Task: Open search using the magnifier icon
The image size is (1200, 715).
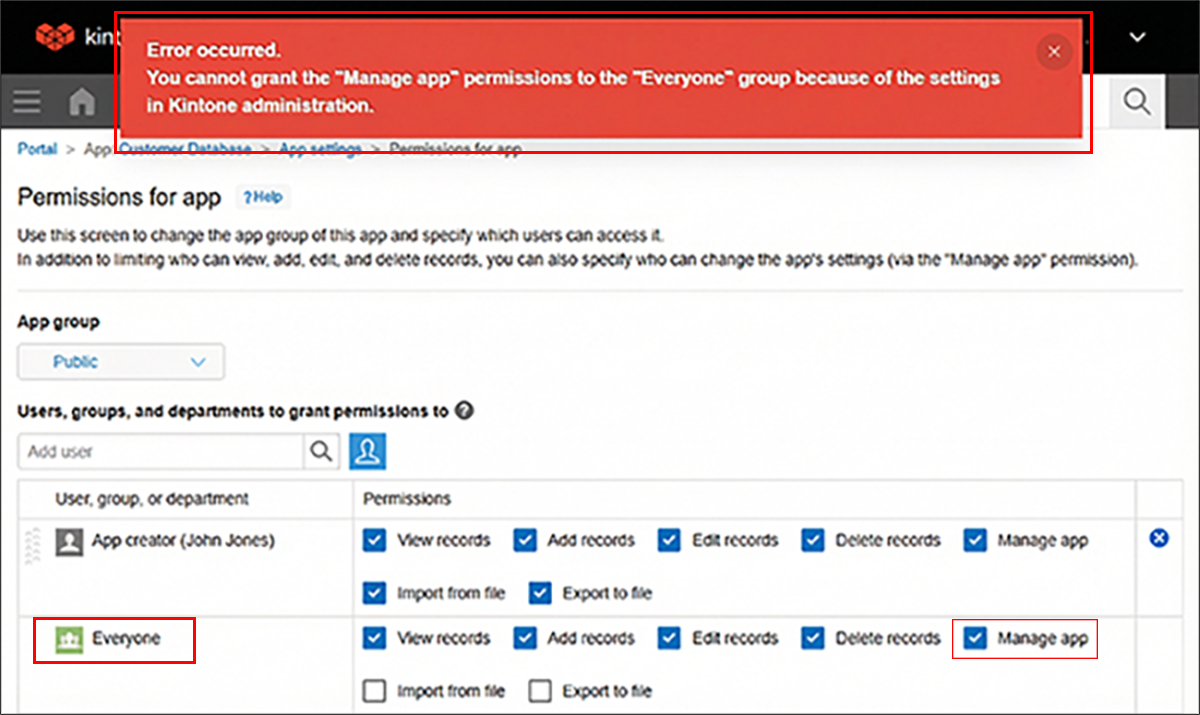Action: [1135, 101]
